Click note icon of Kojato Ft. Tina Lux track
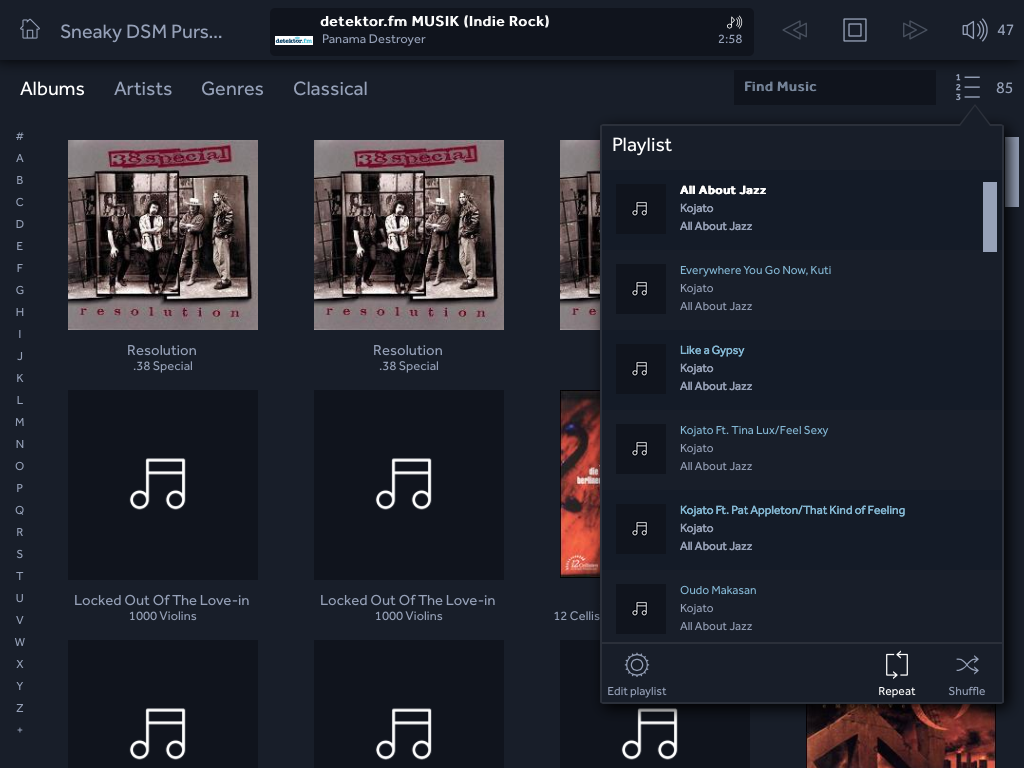This screenshot has width=1024, height=768. tap(641, 449)
